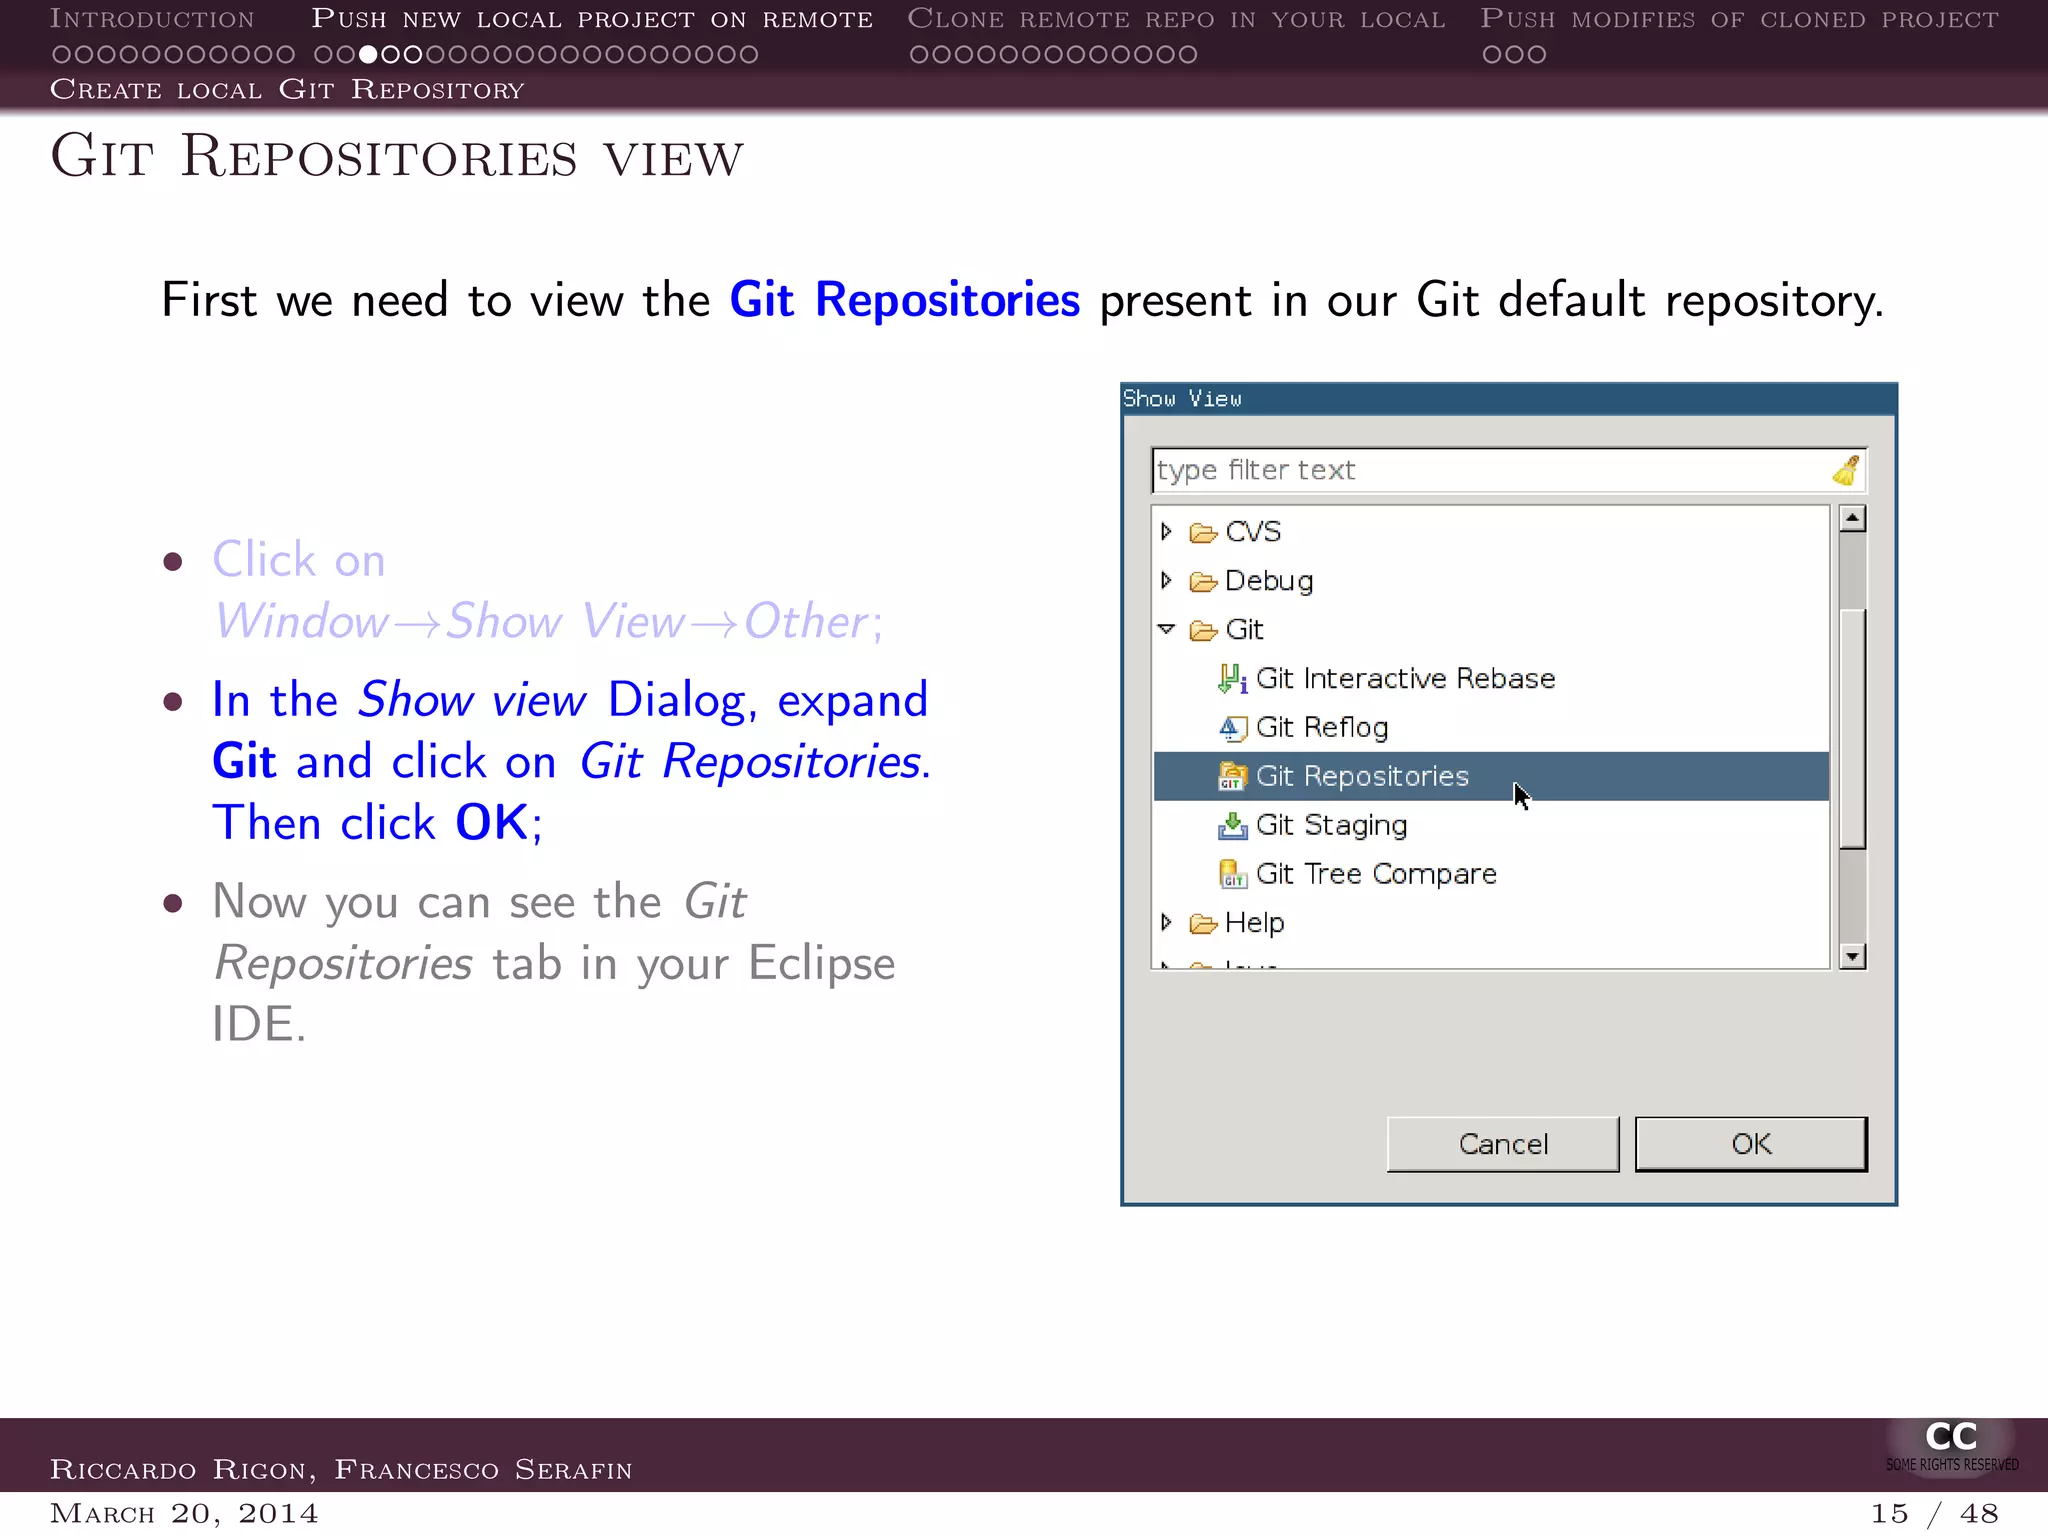This screenshot has width=2048, height=1536.
Task: Go to Push new local project on remote
Action: click(592, 19)
